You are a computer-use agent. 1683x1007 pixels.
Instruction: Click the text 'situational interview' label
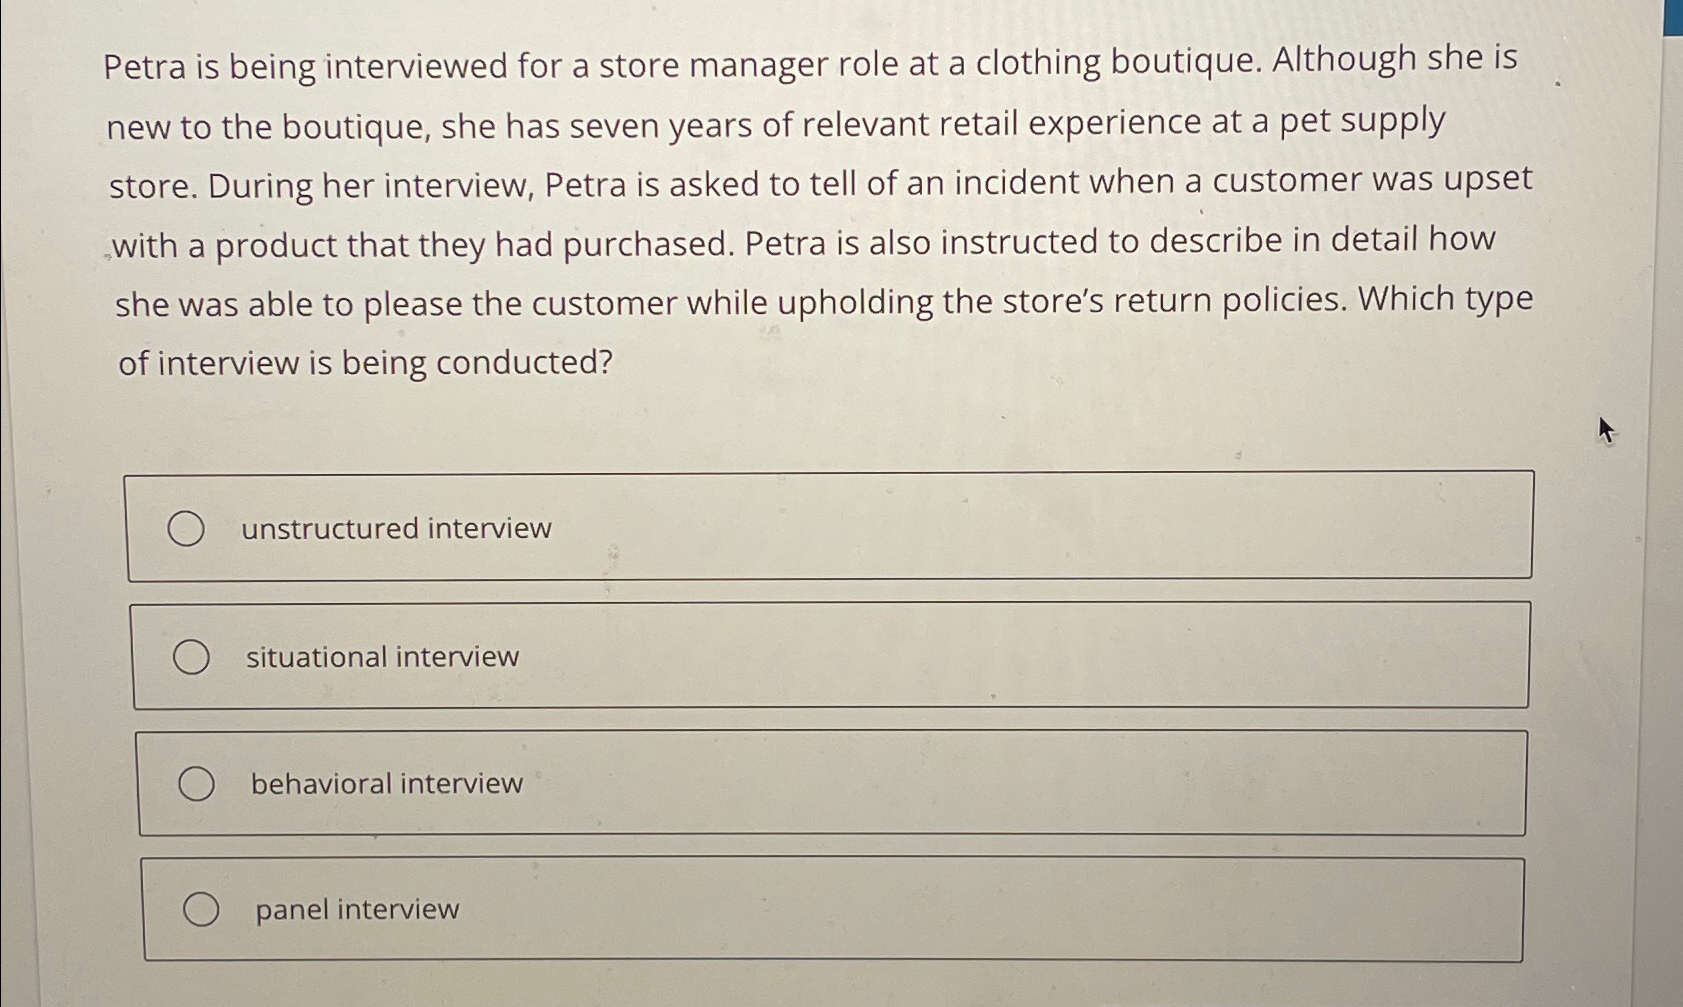(x=382, y=656)
